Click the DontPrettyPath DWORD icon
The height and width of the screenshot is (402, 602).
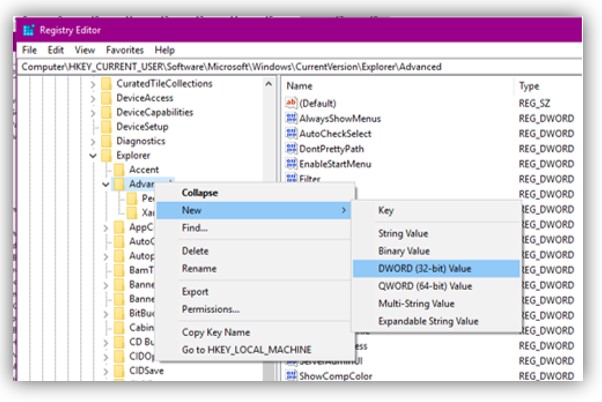point(291,149)
